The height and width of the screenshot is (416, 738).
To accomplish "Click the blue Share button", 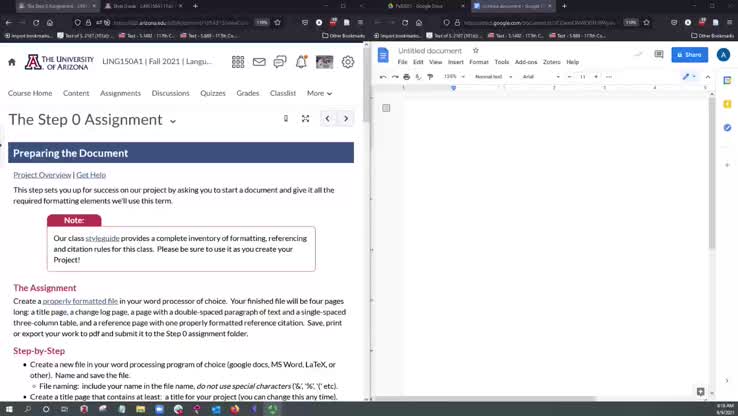I will click(x=690, y=55).
